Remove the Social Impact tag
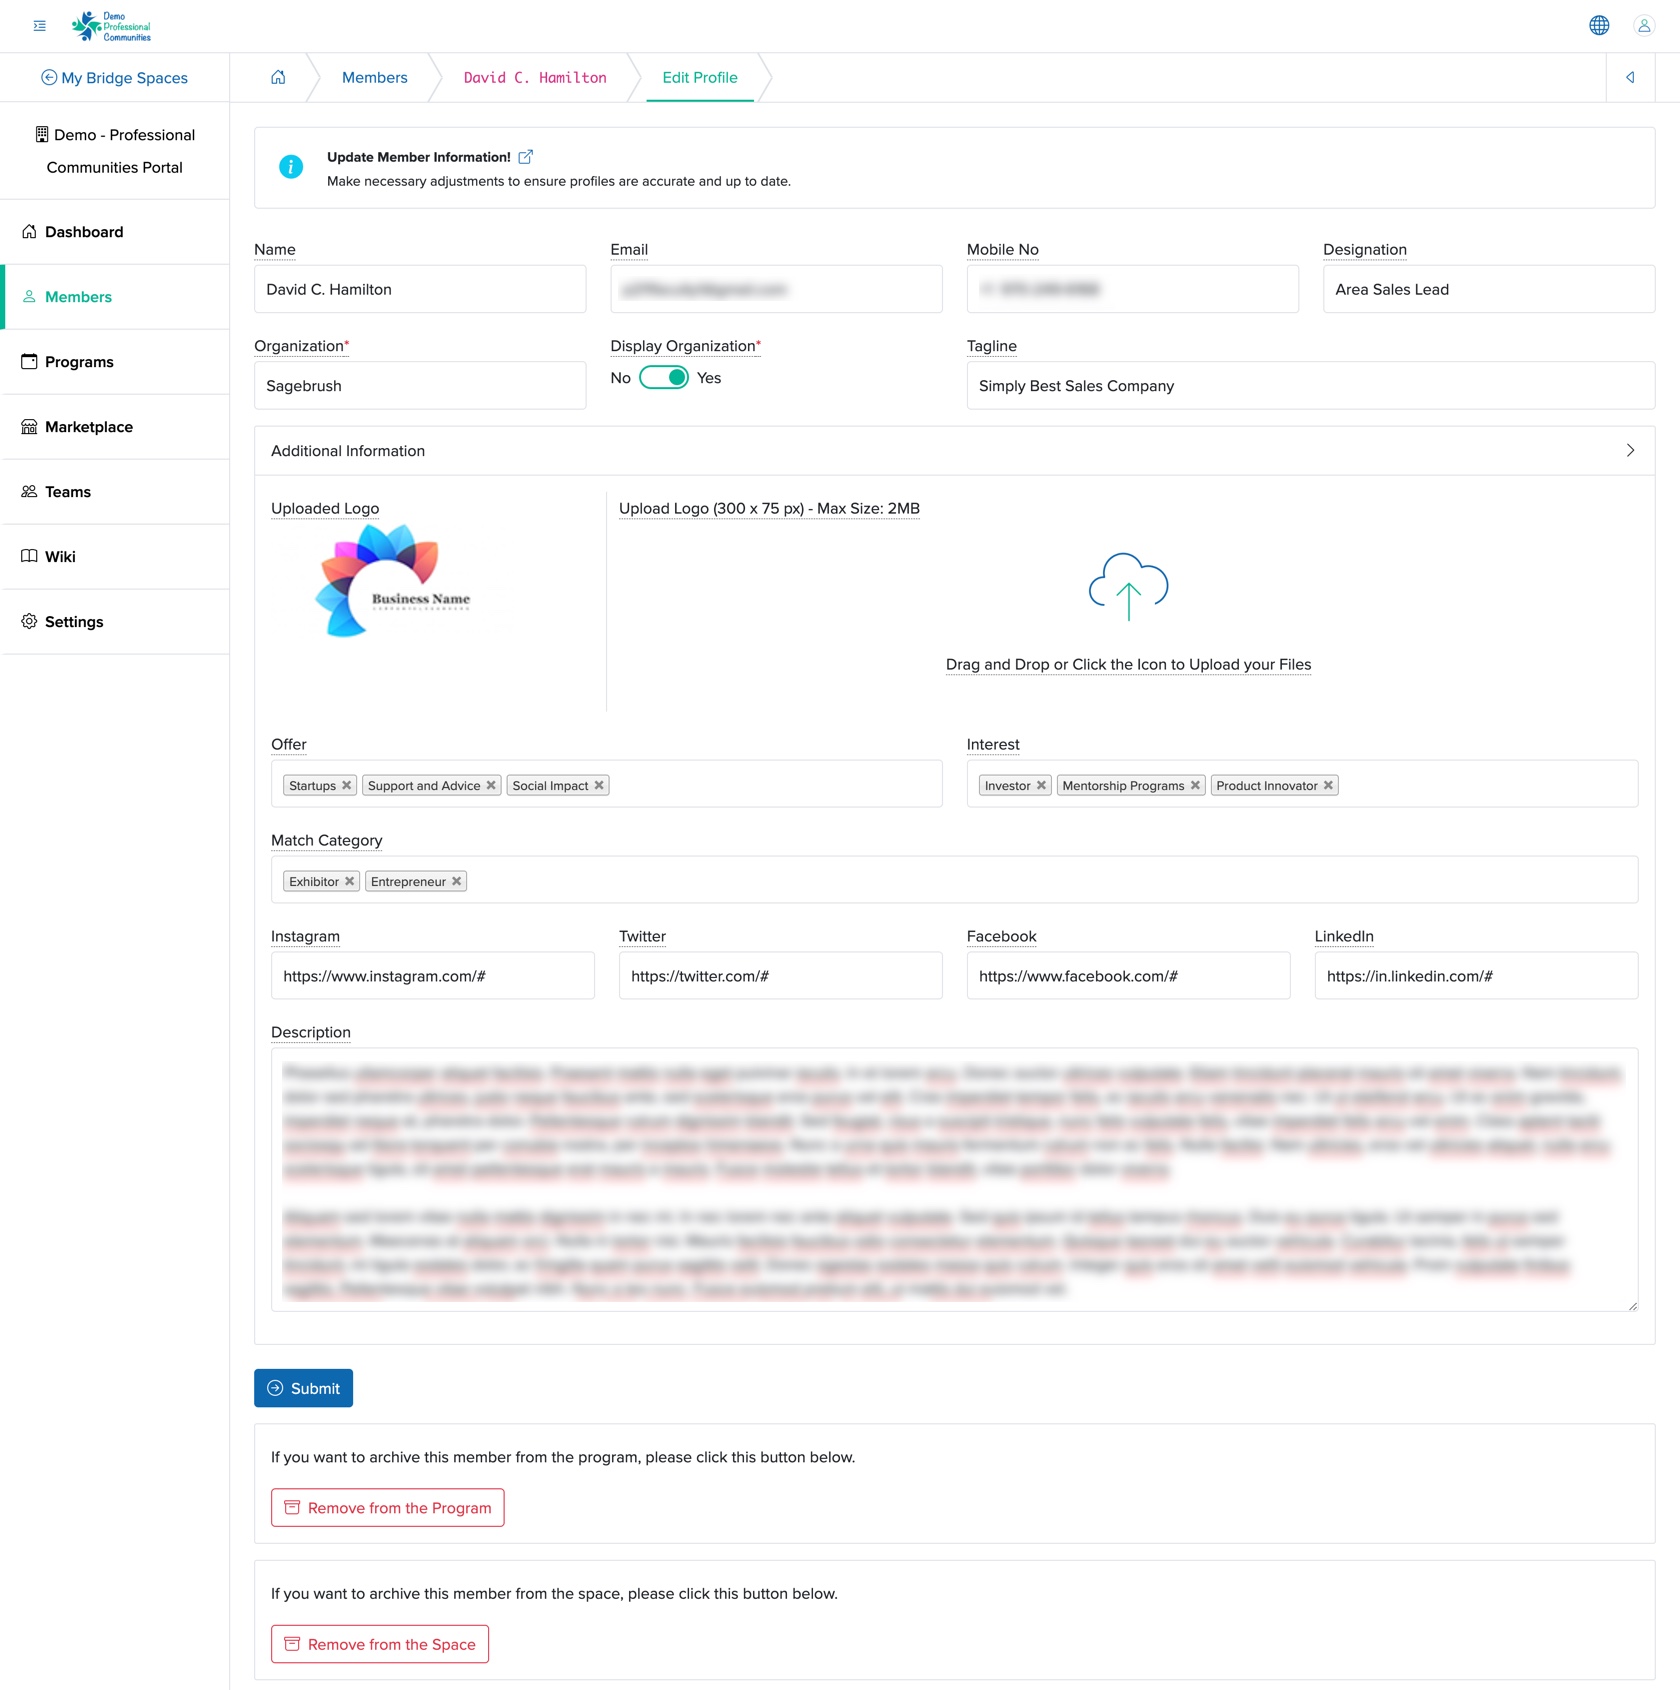Image resolution: width=1680 pixels, height=1690 pixels. coord(599,785)
